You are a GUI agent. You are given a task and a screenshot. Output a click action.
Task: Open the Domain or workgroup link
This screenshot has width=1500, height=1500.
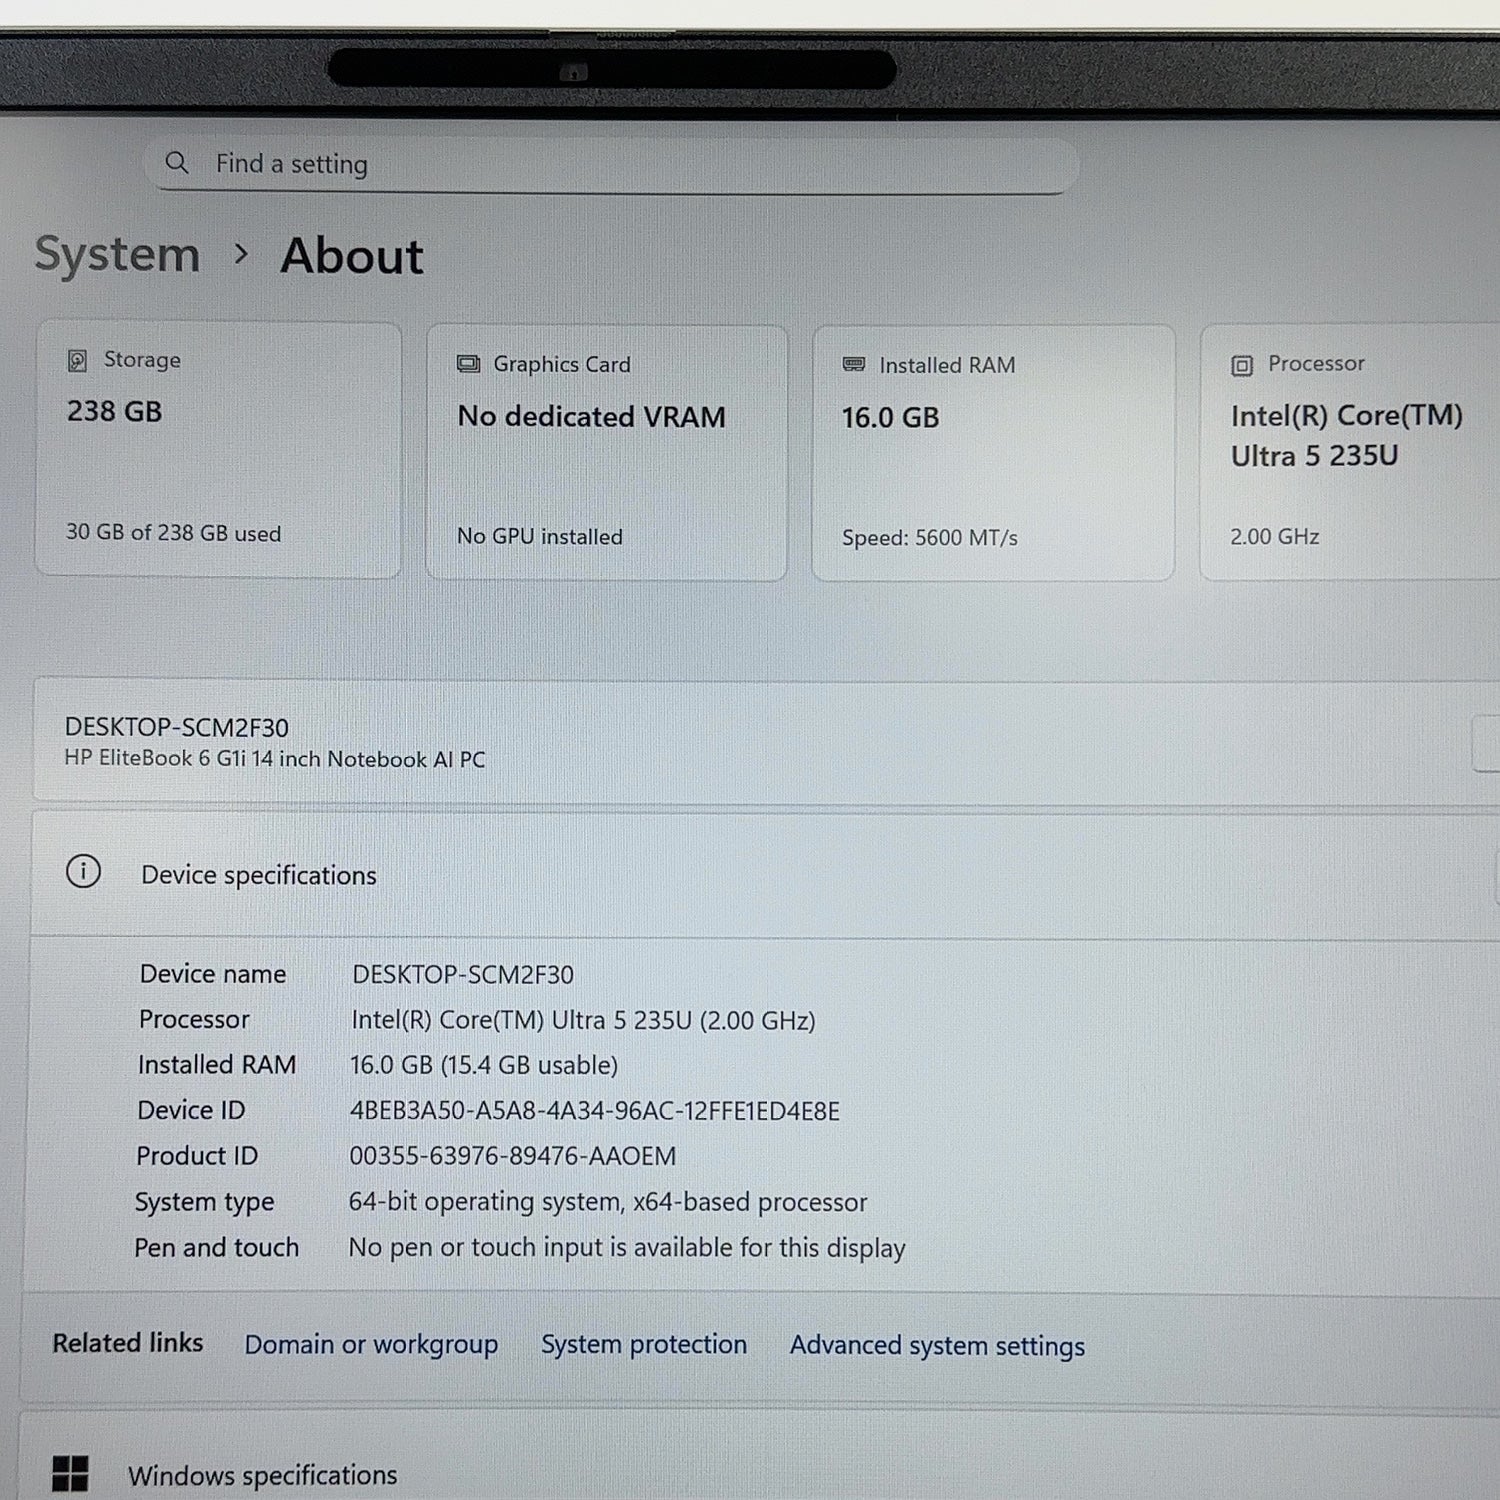[x=371, y=1345]
